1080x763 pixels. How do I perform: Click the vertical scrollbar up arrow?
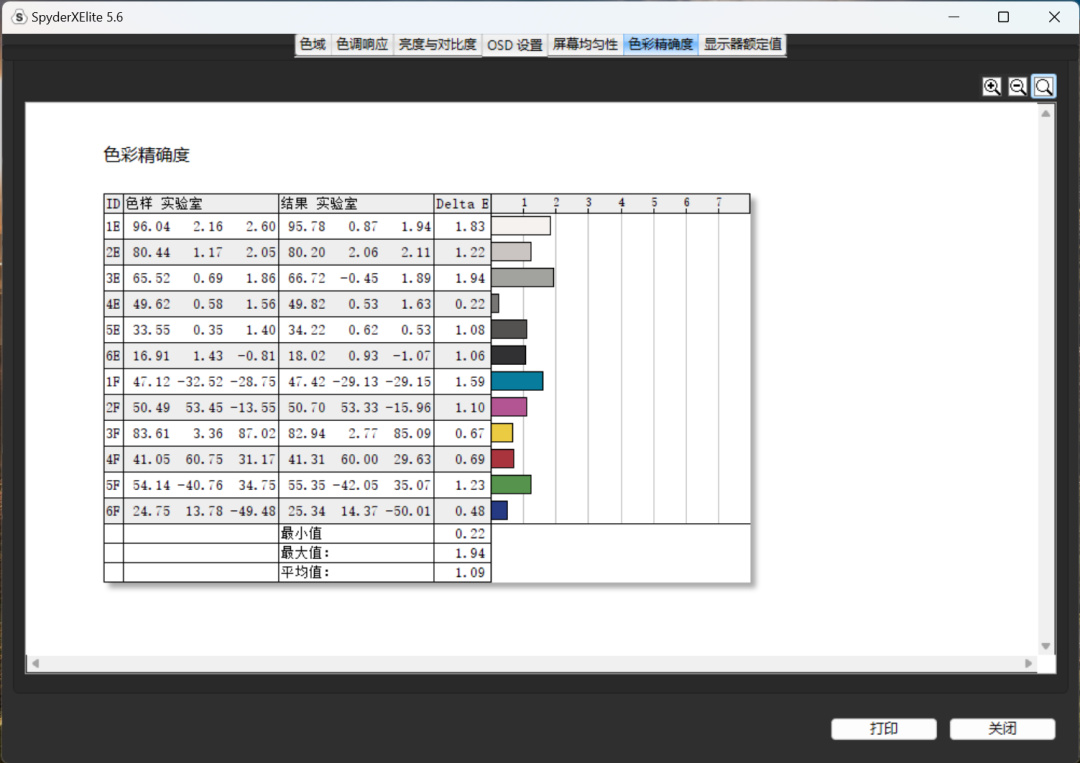[x=1046, y=114]
